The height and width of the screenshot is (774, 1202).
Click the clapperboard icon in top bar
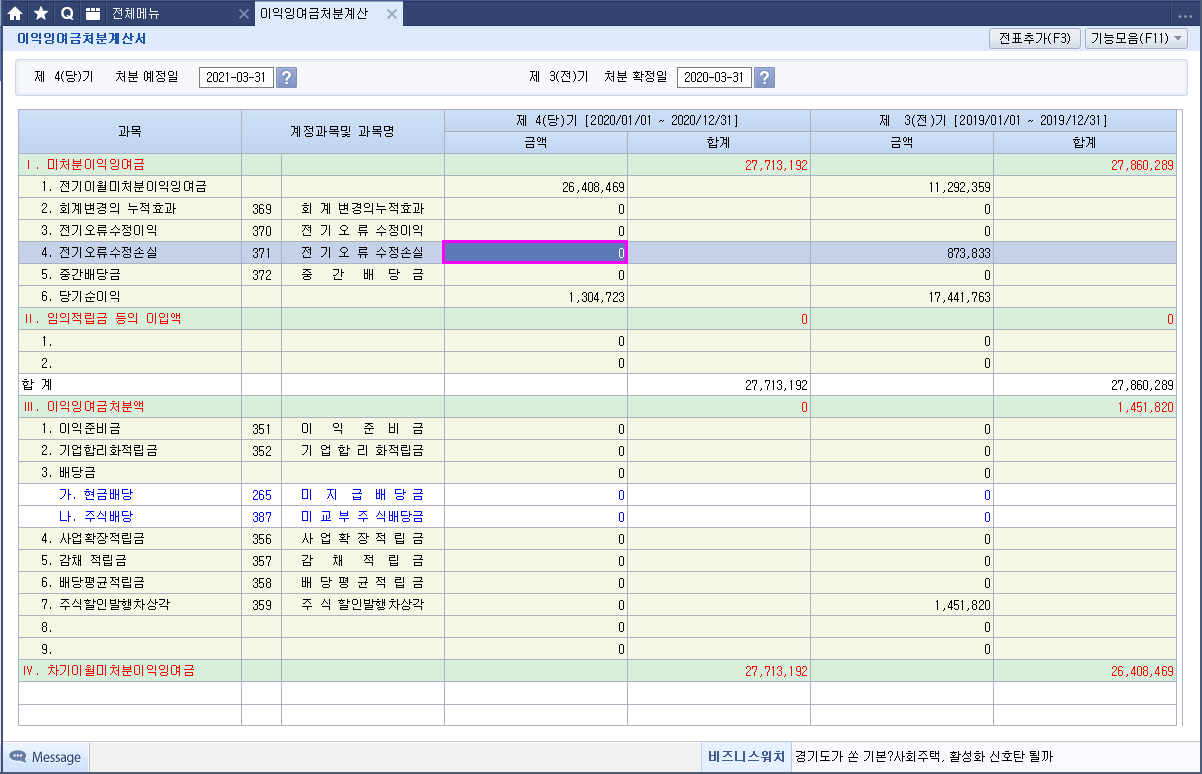(x=93, y=13)
